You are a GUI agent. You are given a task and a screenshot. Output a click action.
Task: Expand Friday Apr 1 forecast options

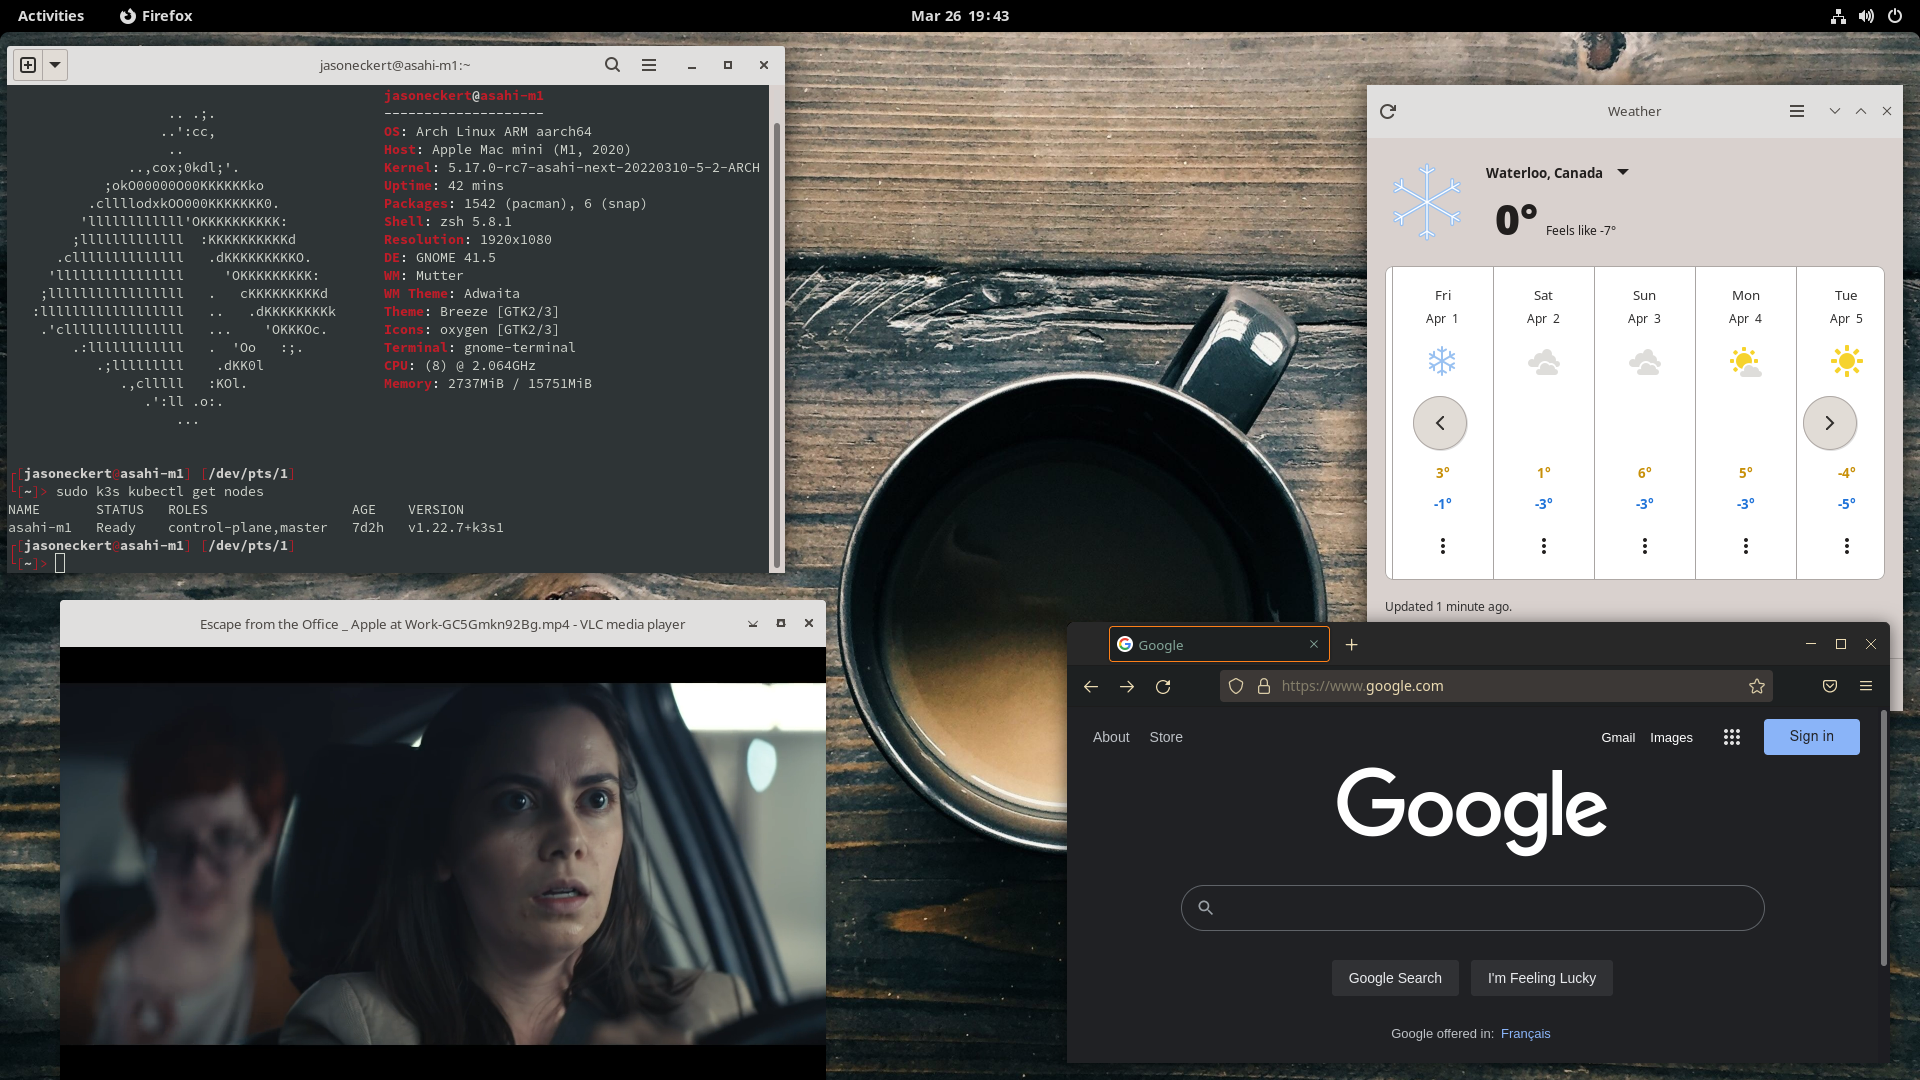pos(1442,546)
